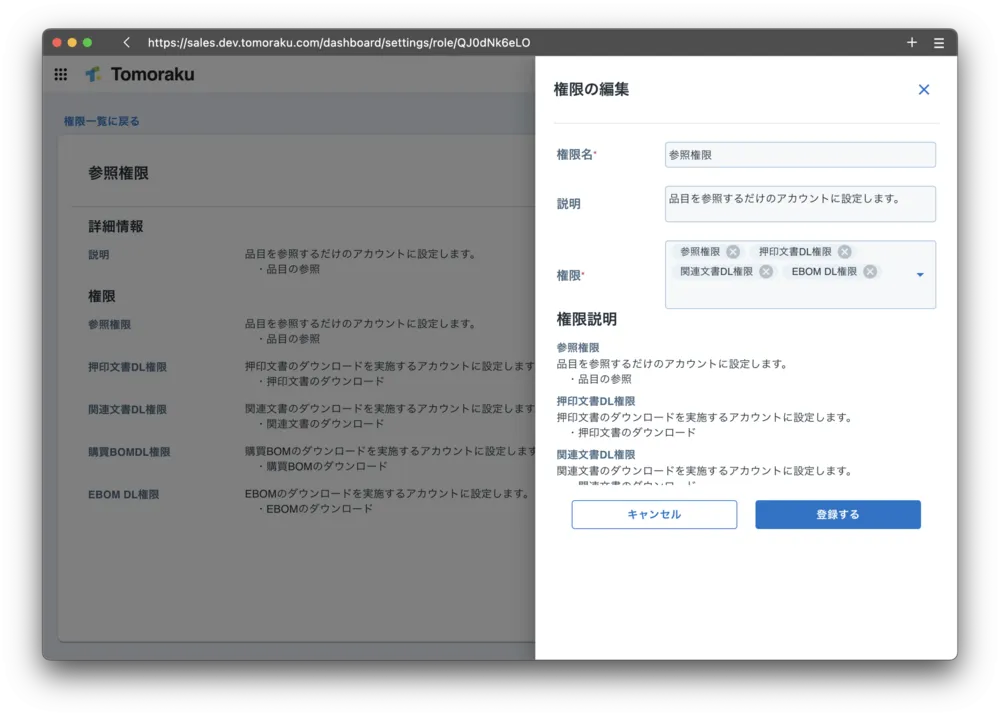Viewport: 1000px width, 716px height.
Task: Open the browser hamburger menu
Action: pyautogui.click(x=939, y=42)
